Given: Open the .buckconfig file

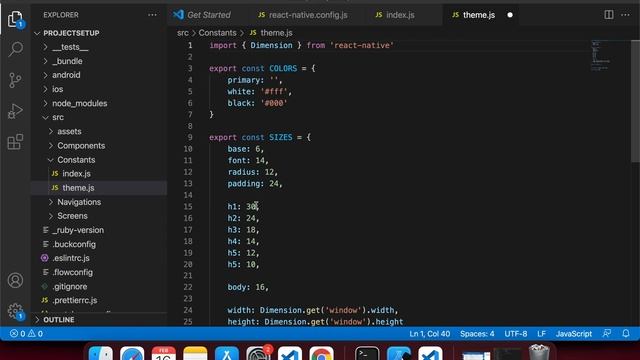Looking at the screenshot, I should pyautogui.click(x=74, y=244).
